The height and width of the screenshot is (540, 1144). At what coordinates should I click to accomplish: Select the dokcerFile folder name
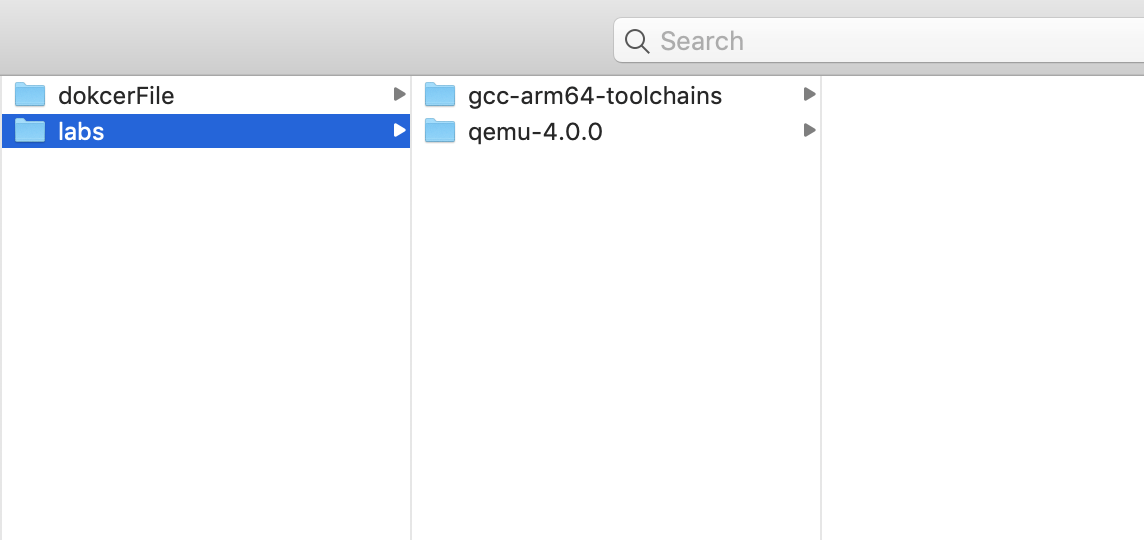pyautogui.click(x=116, y=96)
